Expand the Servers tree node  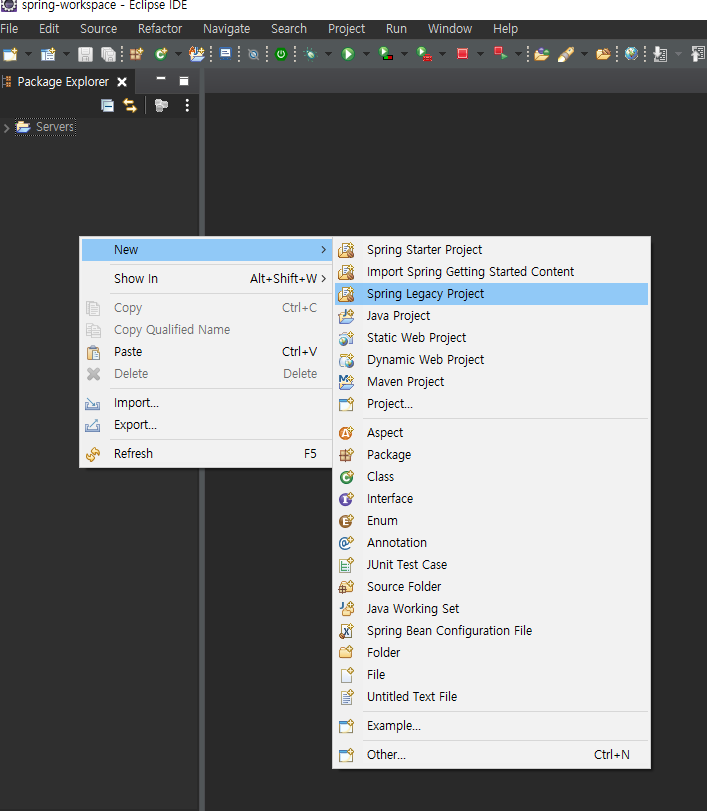[x=6, y=128]
